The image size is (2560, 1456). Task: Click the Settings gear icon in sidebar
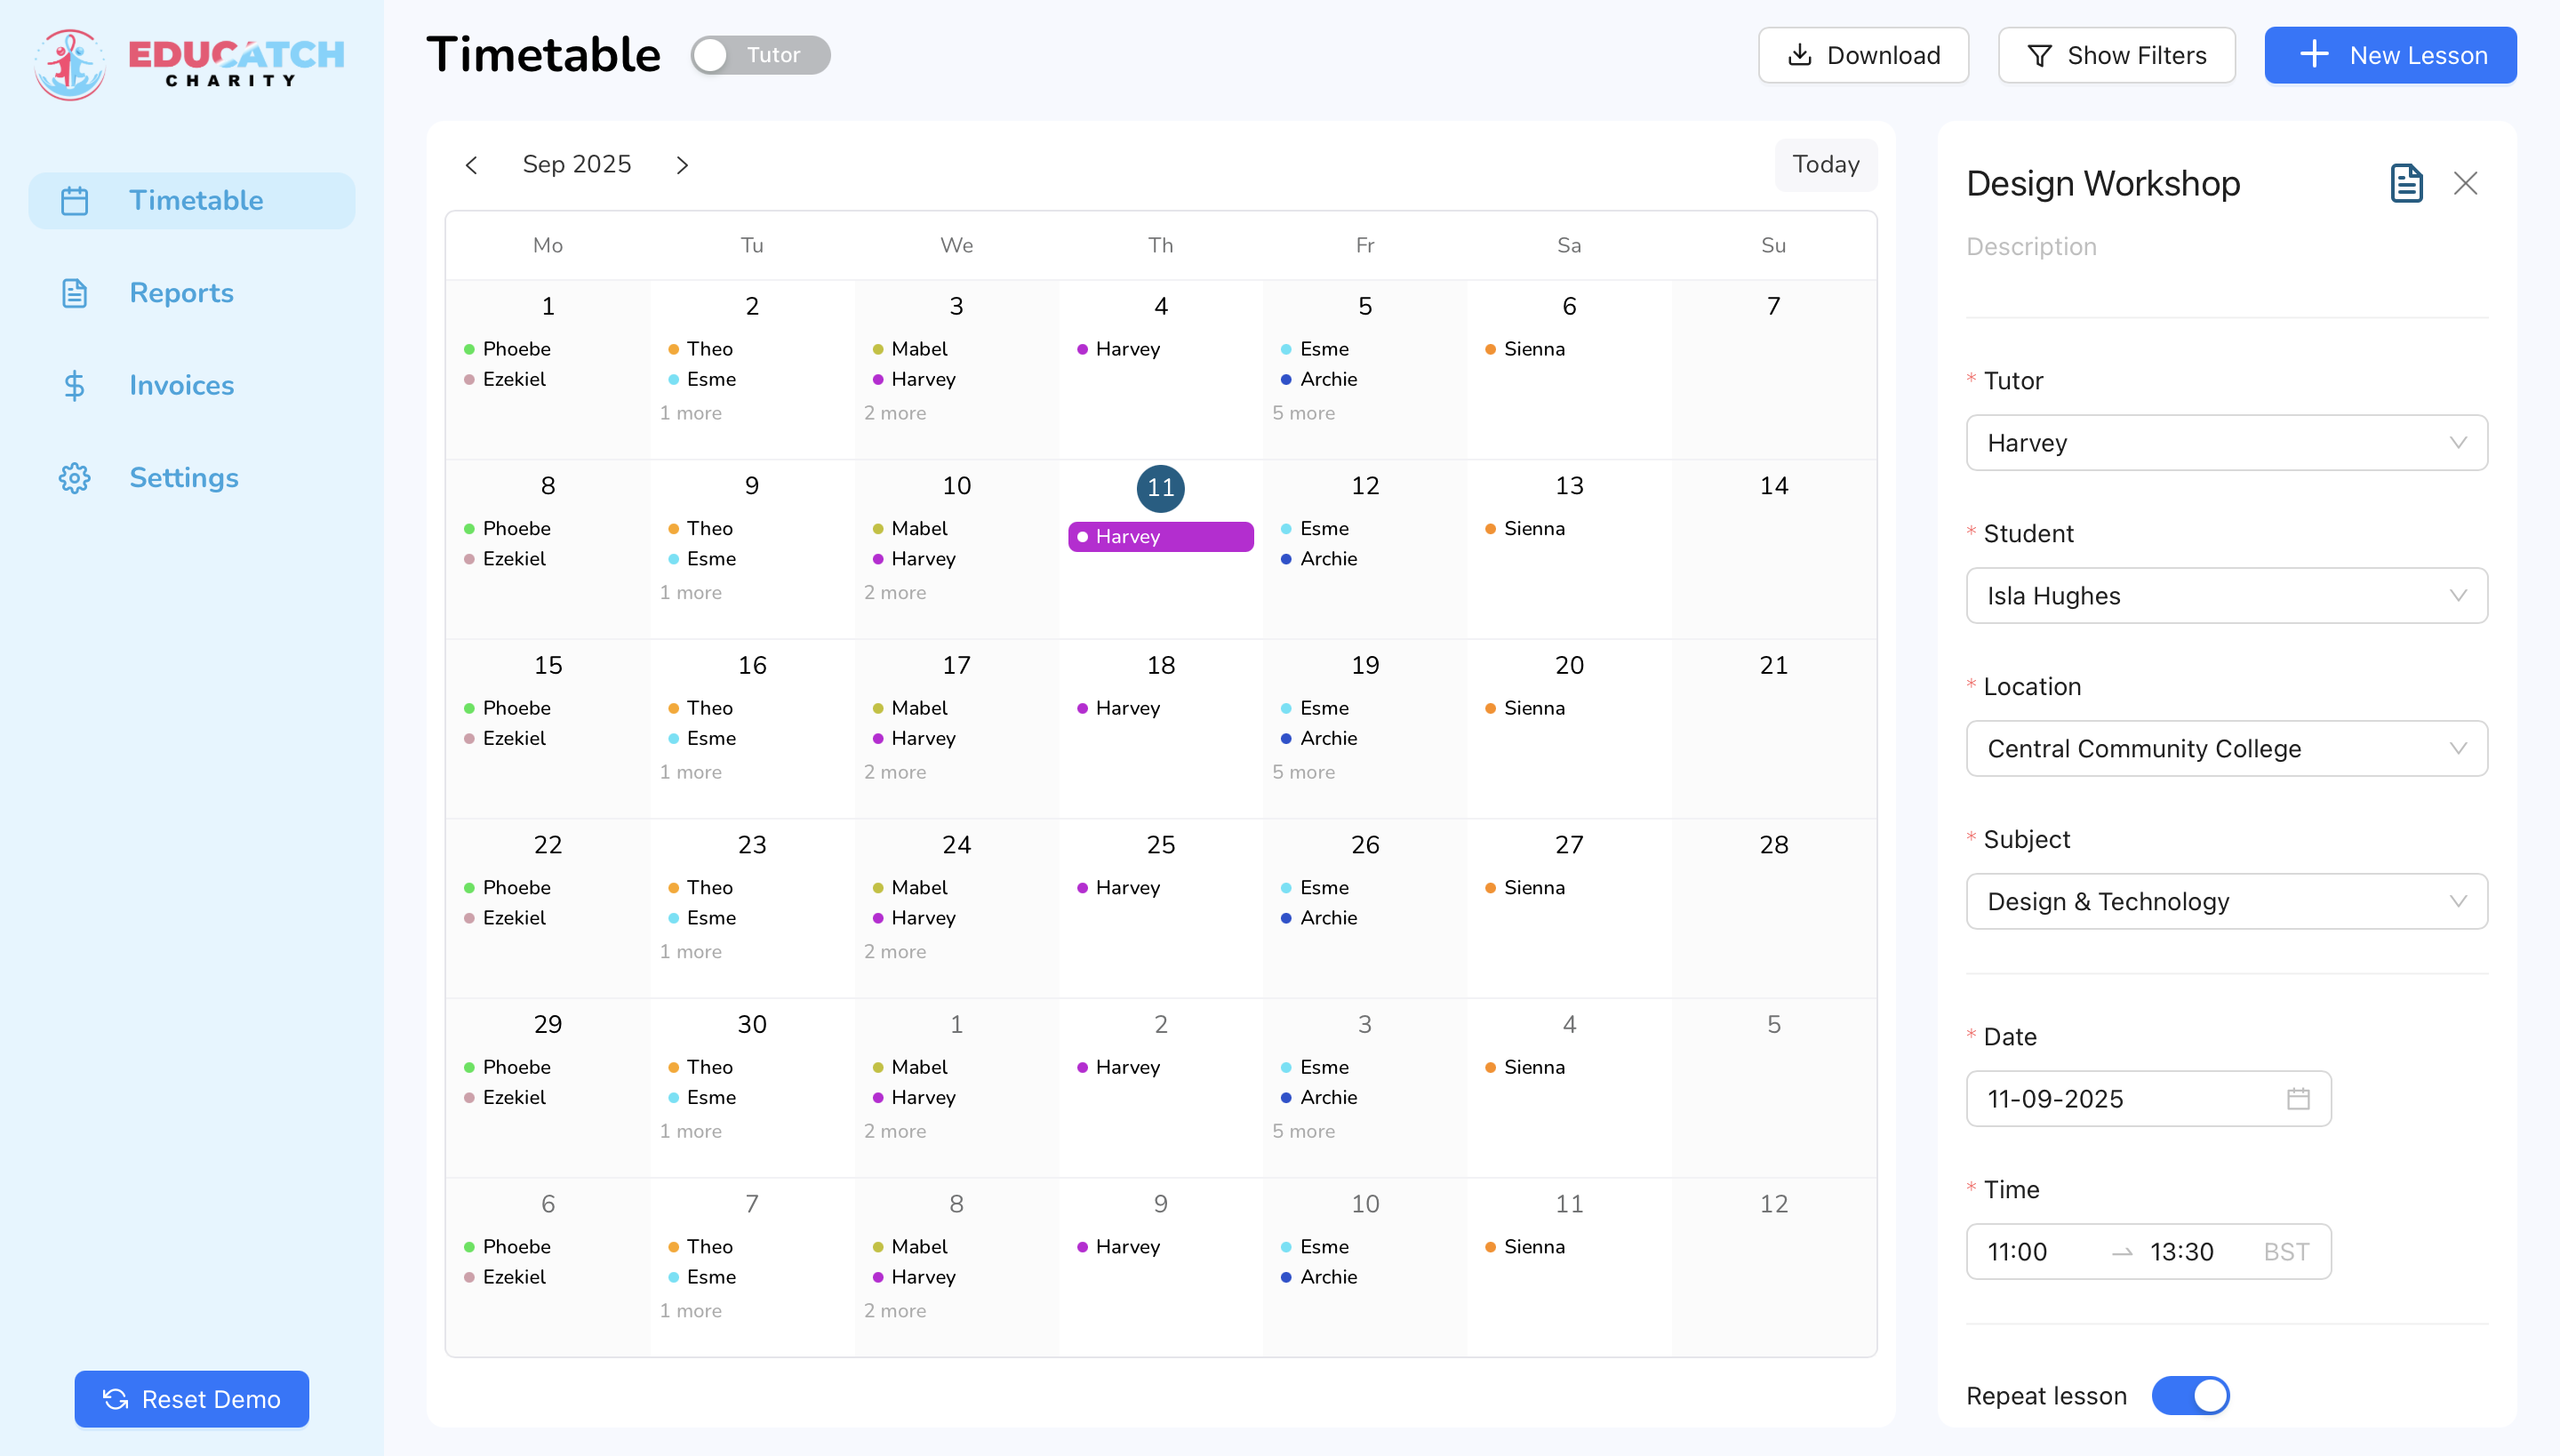coord(75,478)
